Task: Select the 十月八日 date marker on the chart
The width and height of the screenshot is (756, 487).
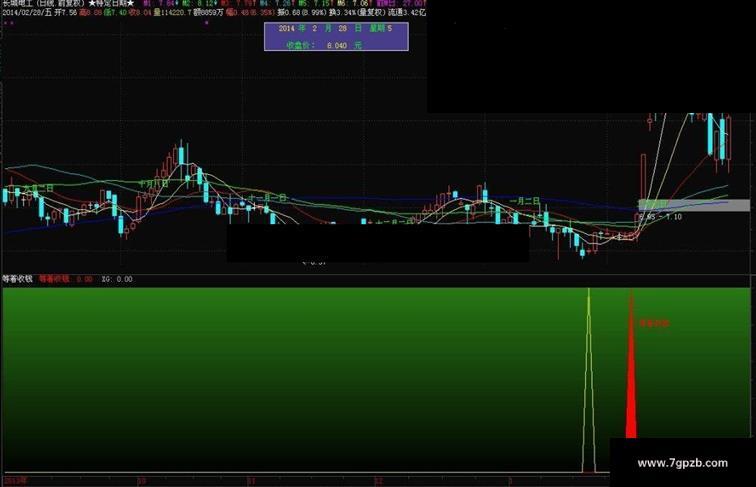Action: (154, 184)
